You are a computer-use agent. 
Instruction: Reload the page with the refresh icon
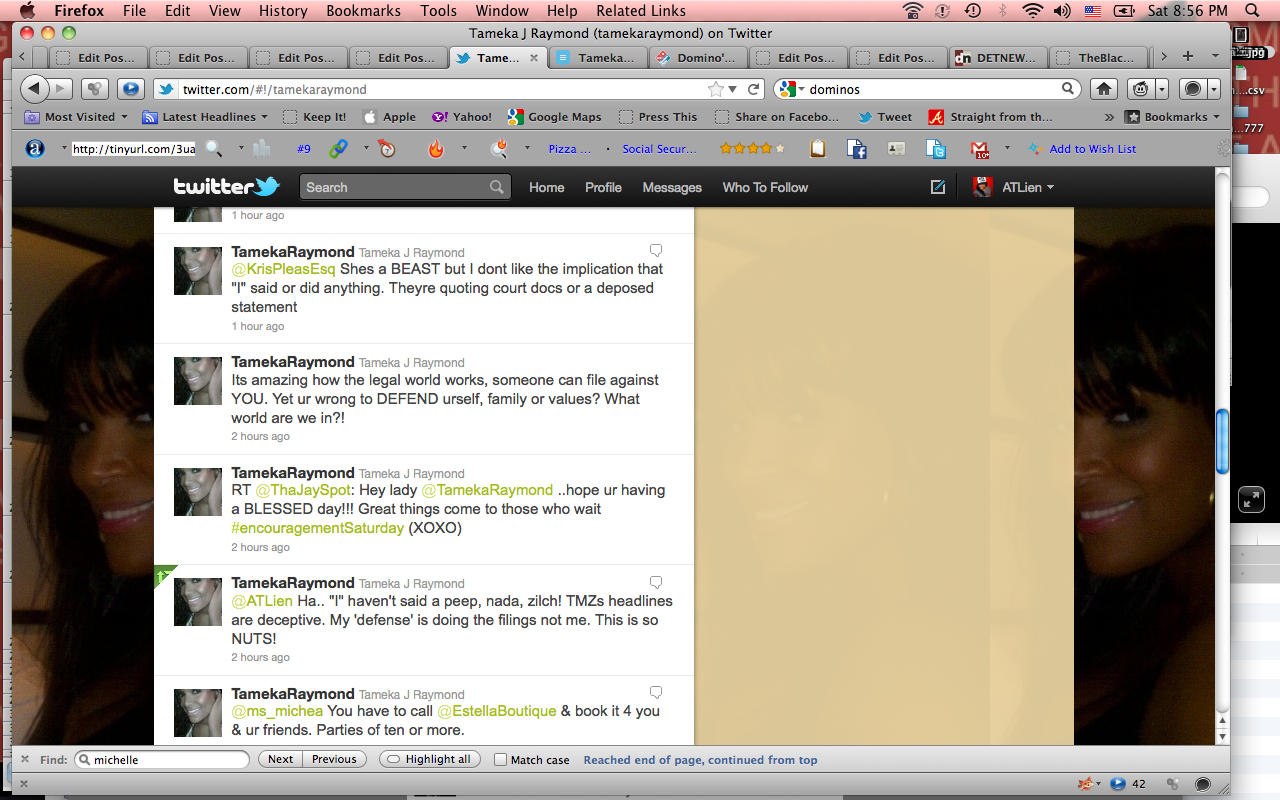pyautogui.click(x=753, y=89)
